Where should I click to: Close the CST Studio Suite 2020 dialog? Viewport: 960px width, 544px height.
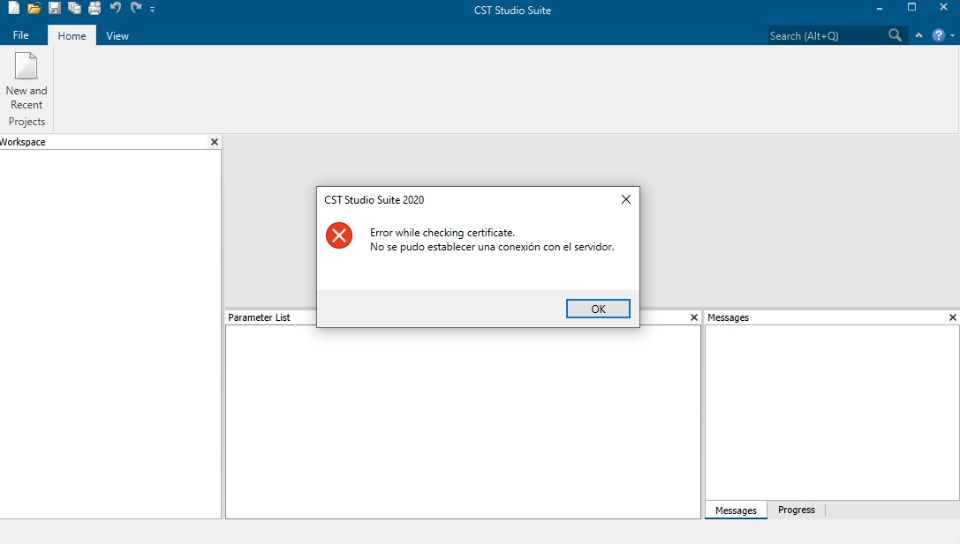pos(626,199)
